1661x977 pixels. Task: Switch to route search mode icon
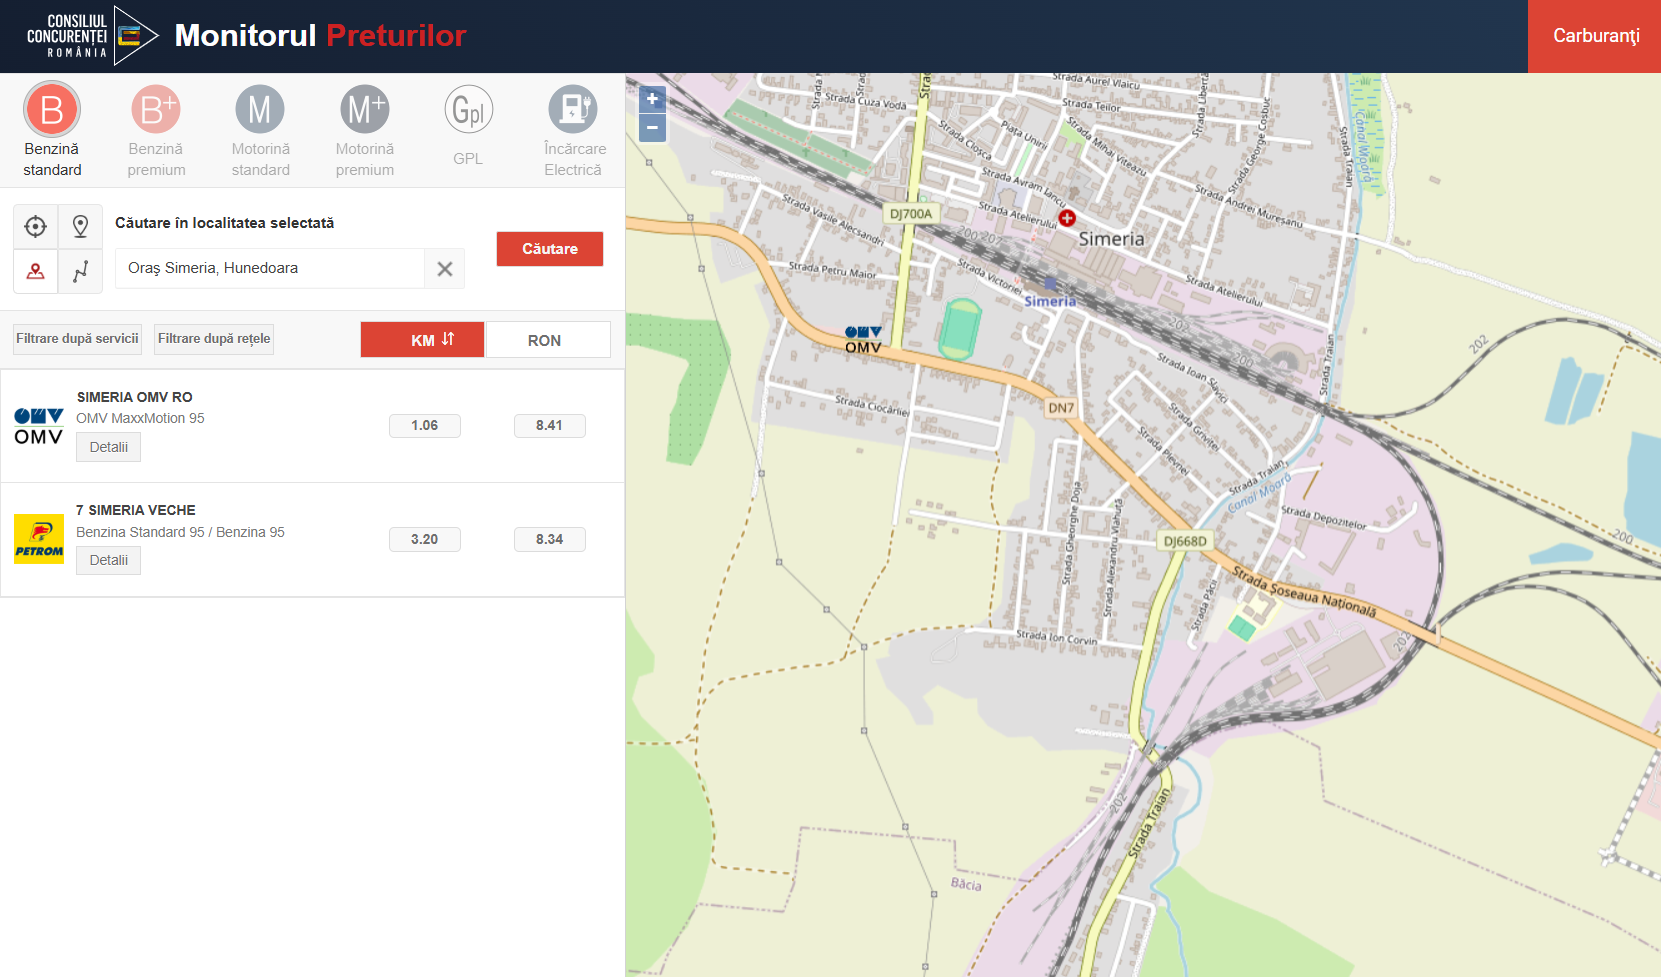pyautogui.click(x=81, y=271)
